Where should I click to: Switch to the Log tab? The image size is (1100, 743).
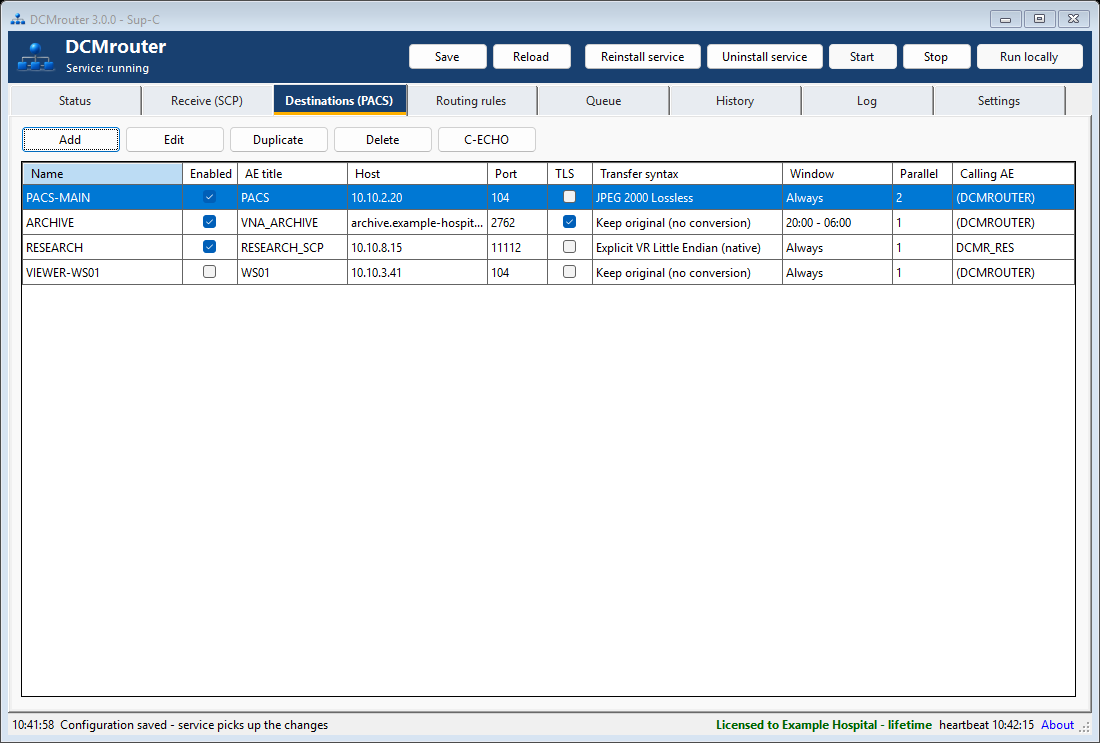click(866, 100)
